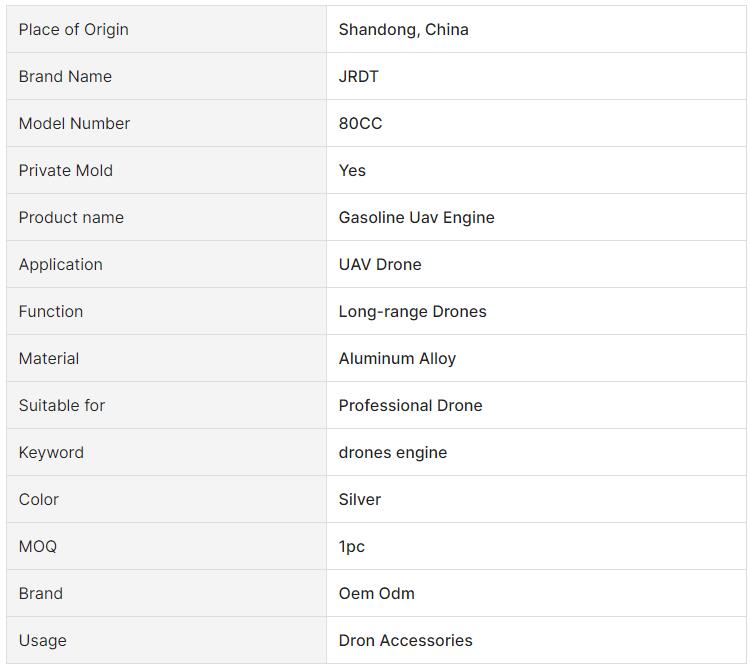Select the 'Long-range Drones' function value
Image resolution: width=751 pixels, height=669 pixels.
tap(412, 311)
